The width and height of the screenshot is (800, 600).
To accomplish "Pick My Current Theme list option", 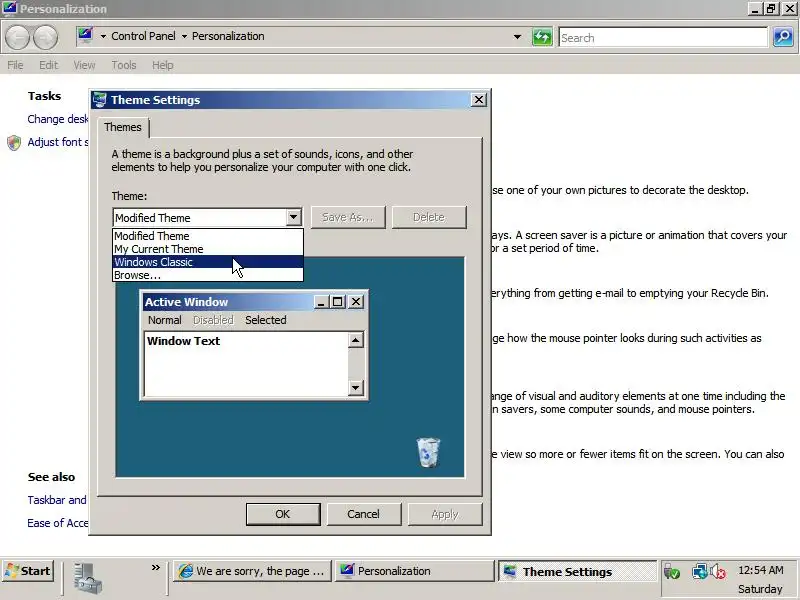I will tap(208, 249).
